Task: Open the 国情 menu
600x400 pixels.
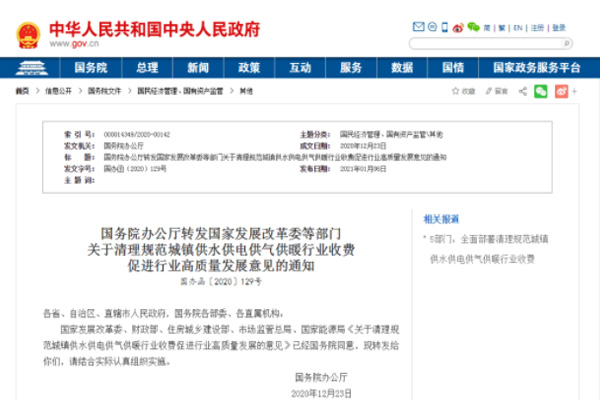Action: [453, 68]
